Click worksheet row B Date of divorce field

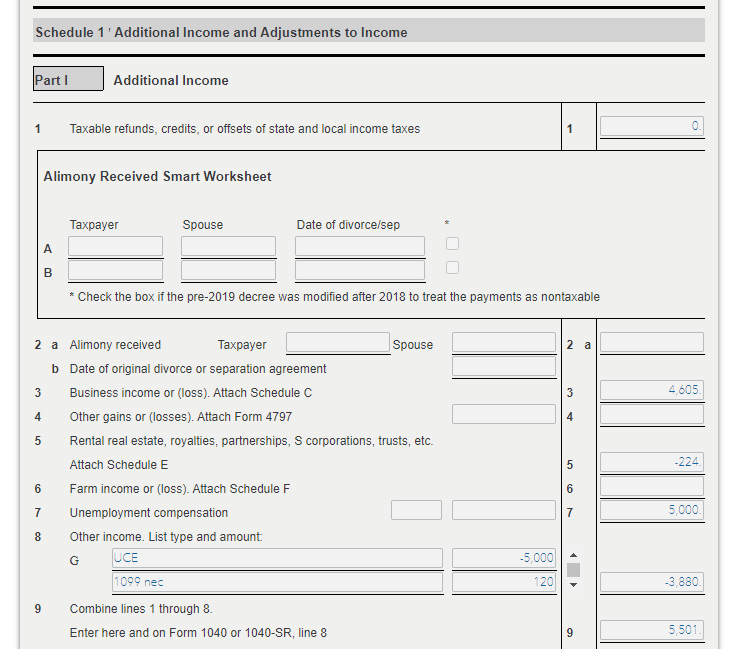click(x=360, y=270)
